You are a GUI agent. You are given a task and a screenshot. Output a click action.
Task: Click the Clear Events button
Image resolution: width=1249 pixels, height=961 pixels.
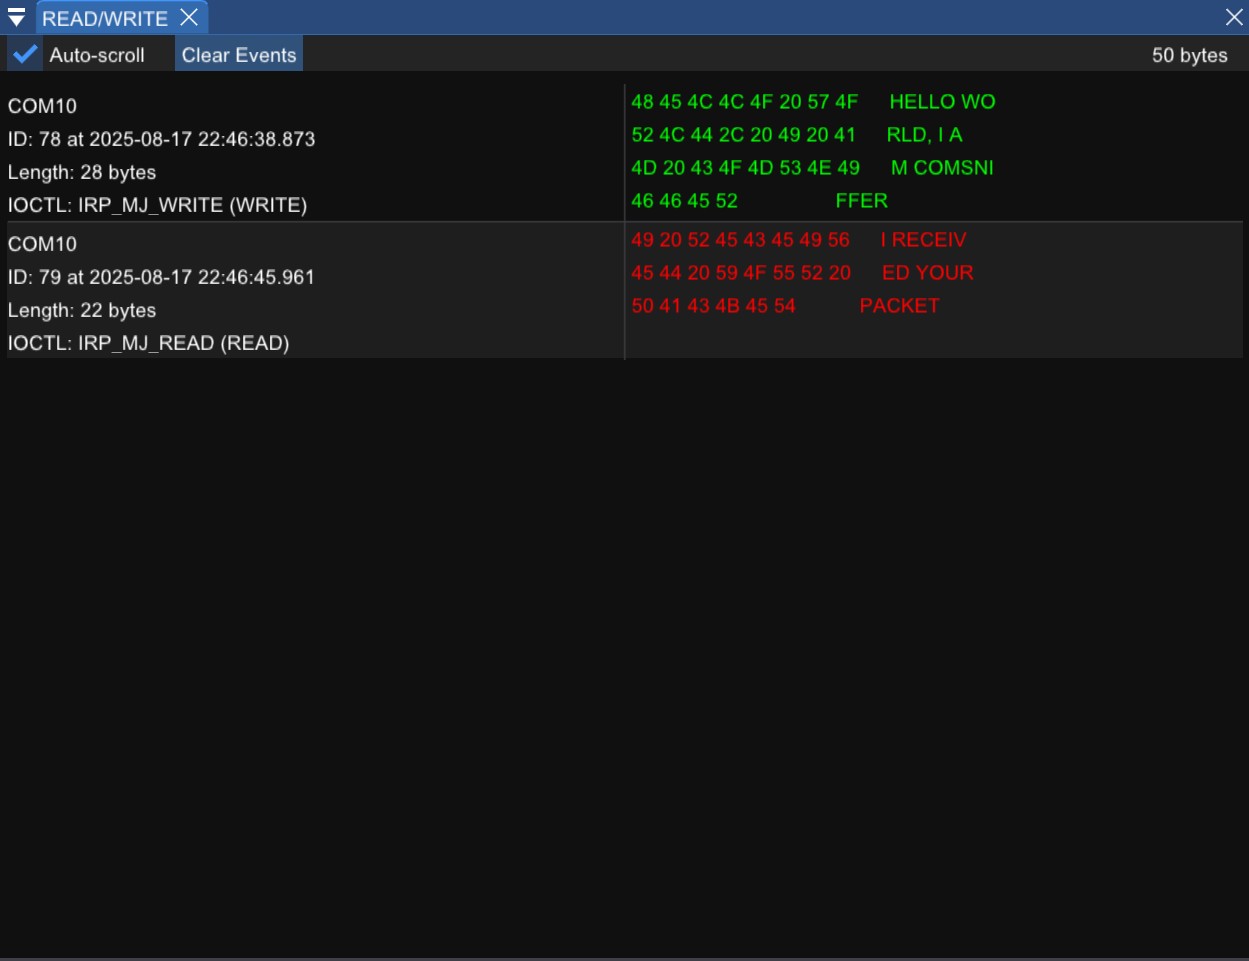pyautogui.click(x=239, y=55)
